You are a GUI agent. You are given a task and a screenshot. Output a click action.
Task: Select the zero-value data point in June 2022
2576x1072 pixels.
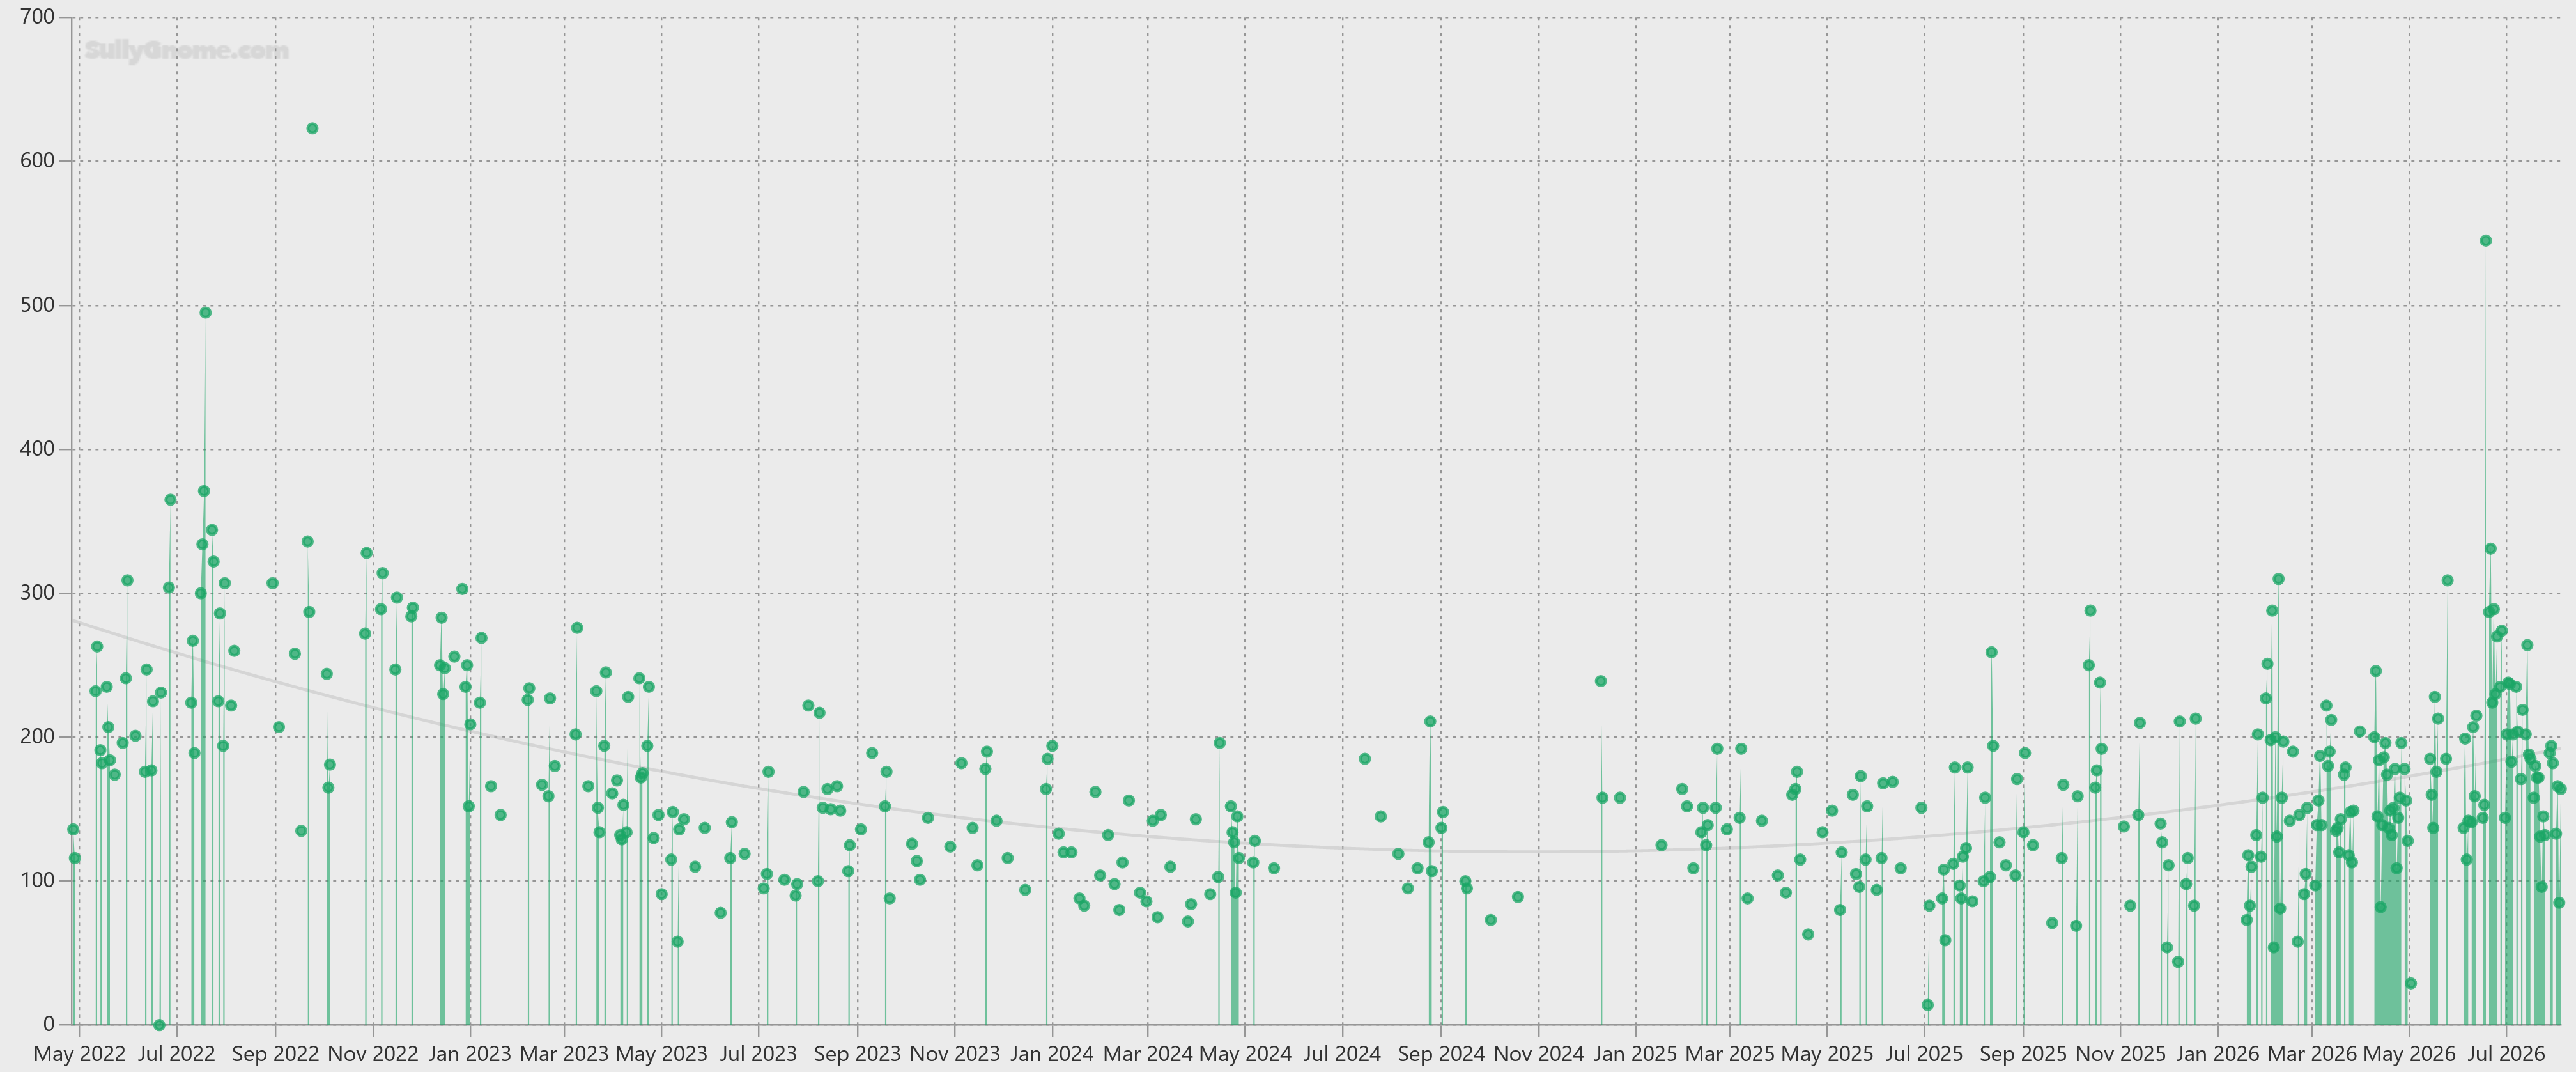[159, 1025]
